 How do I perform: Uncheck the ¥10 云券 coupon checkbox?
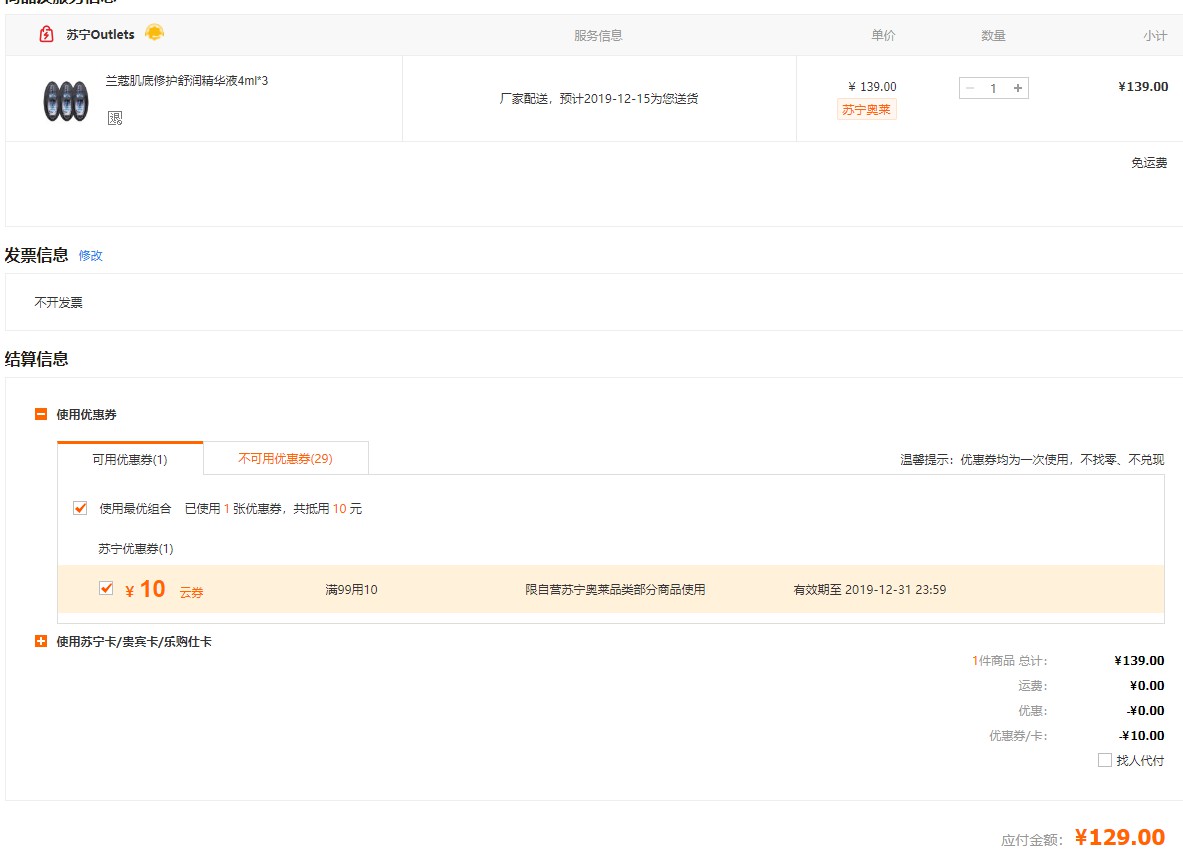(x=106, y=588)
